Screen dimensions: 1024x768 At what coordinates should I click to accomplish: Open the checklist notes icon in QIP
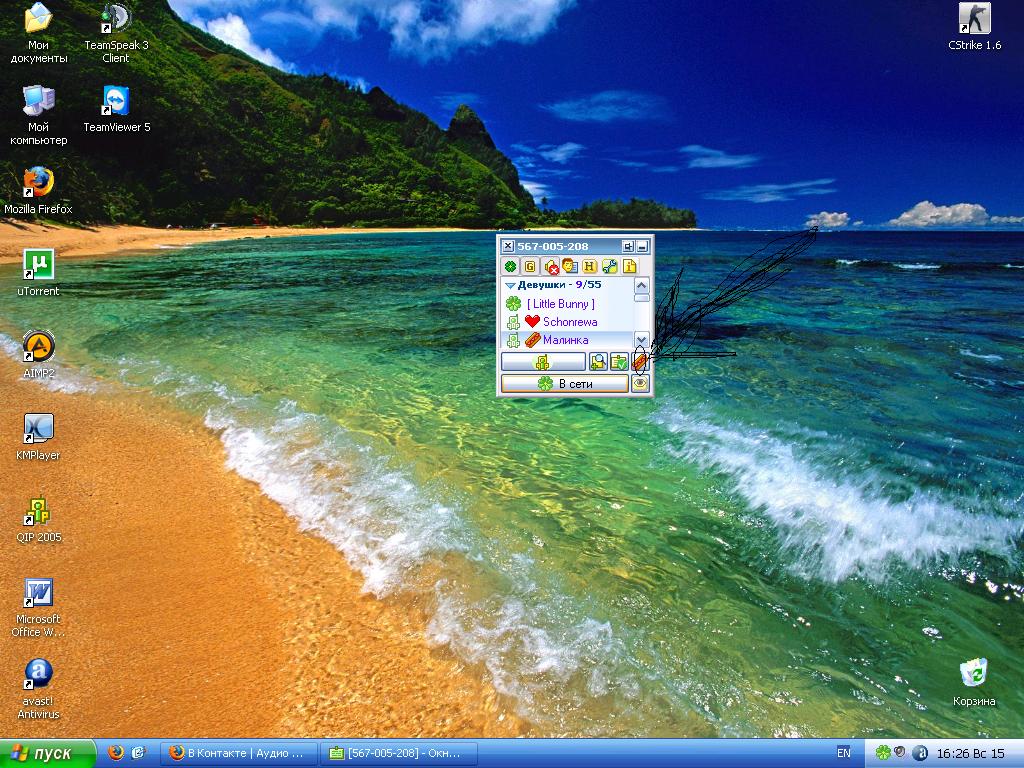coord(619,362)
